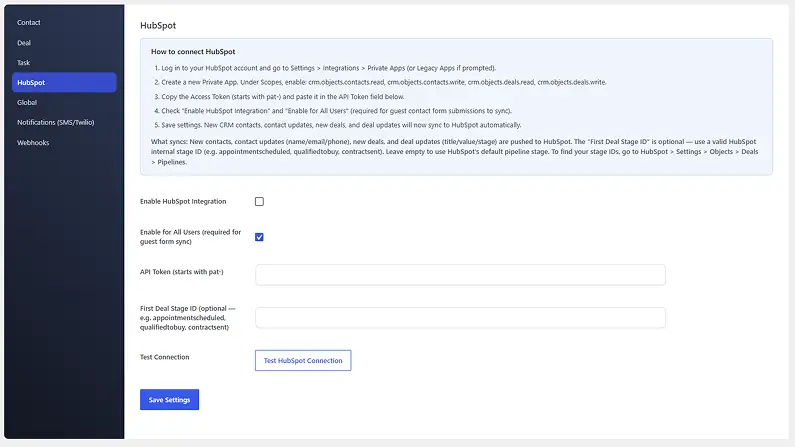
Task: Open Notifications (SMS/Twilio) settings
Action: [x=56, y=122]
